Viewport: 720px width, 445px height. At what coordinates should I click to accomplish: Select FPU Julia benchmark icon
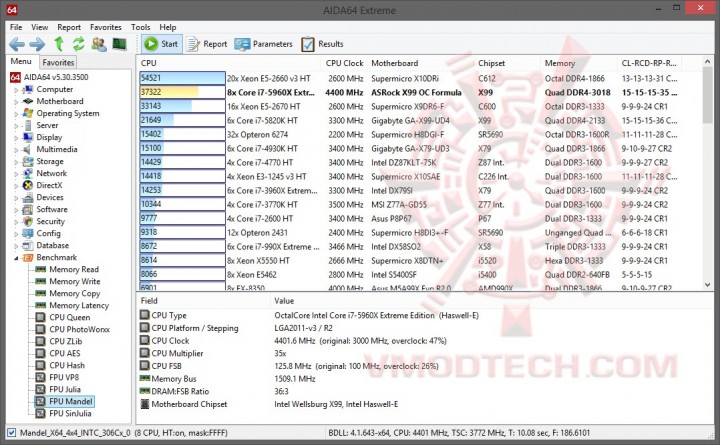(x=41, y=389)
